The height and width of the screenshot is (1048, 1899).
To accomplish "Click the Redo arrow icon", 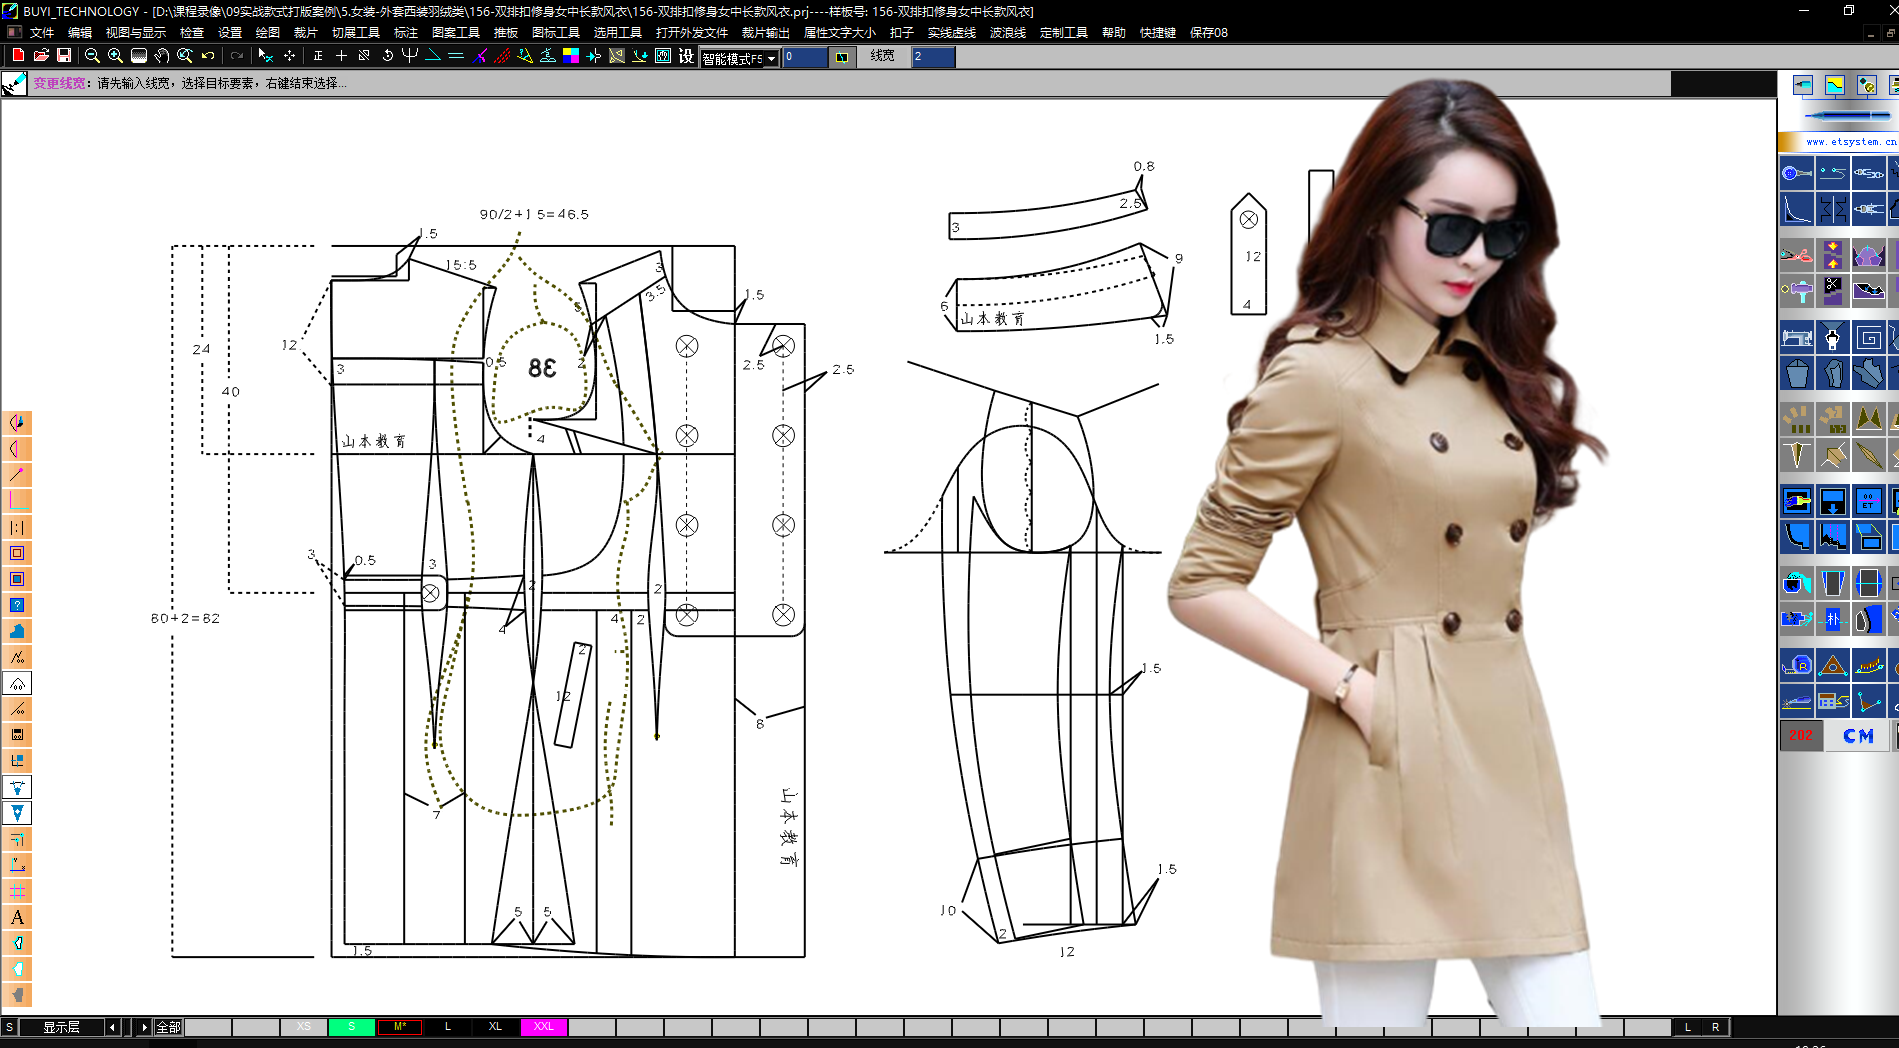I will pyautogui.click(x=237, y=56).
